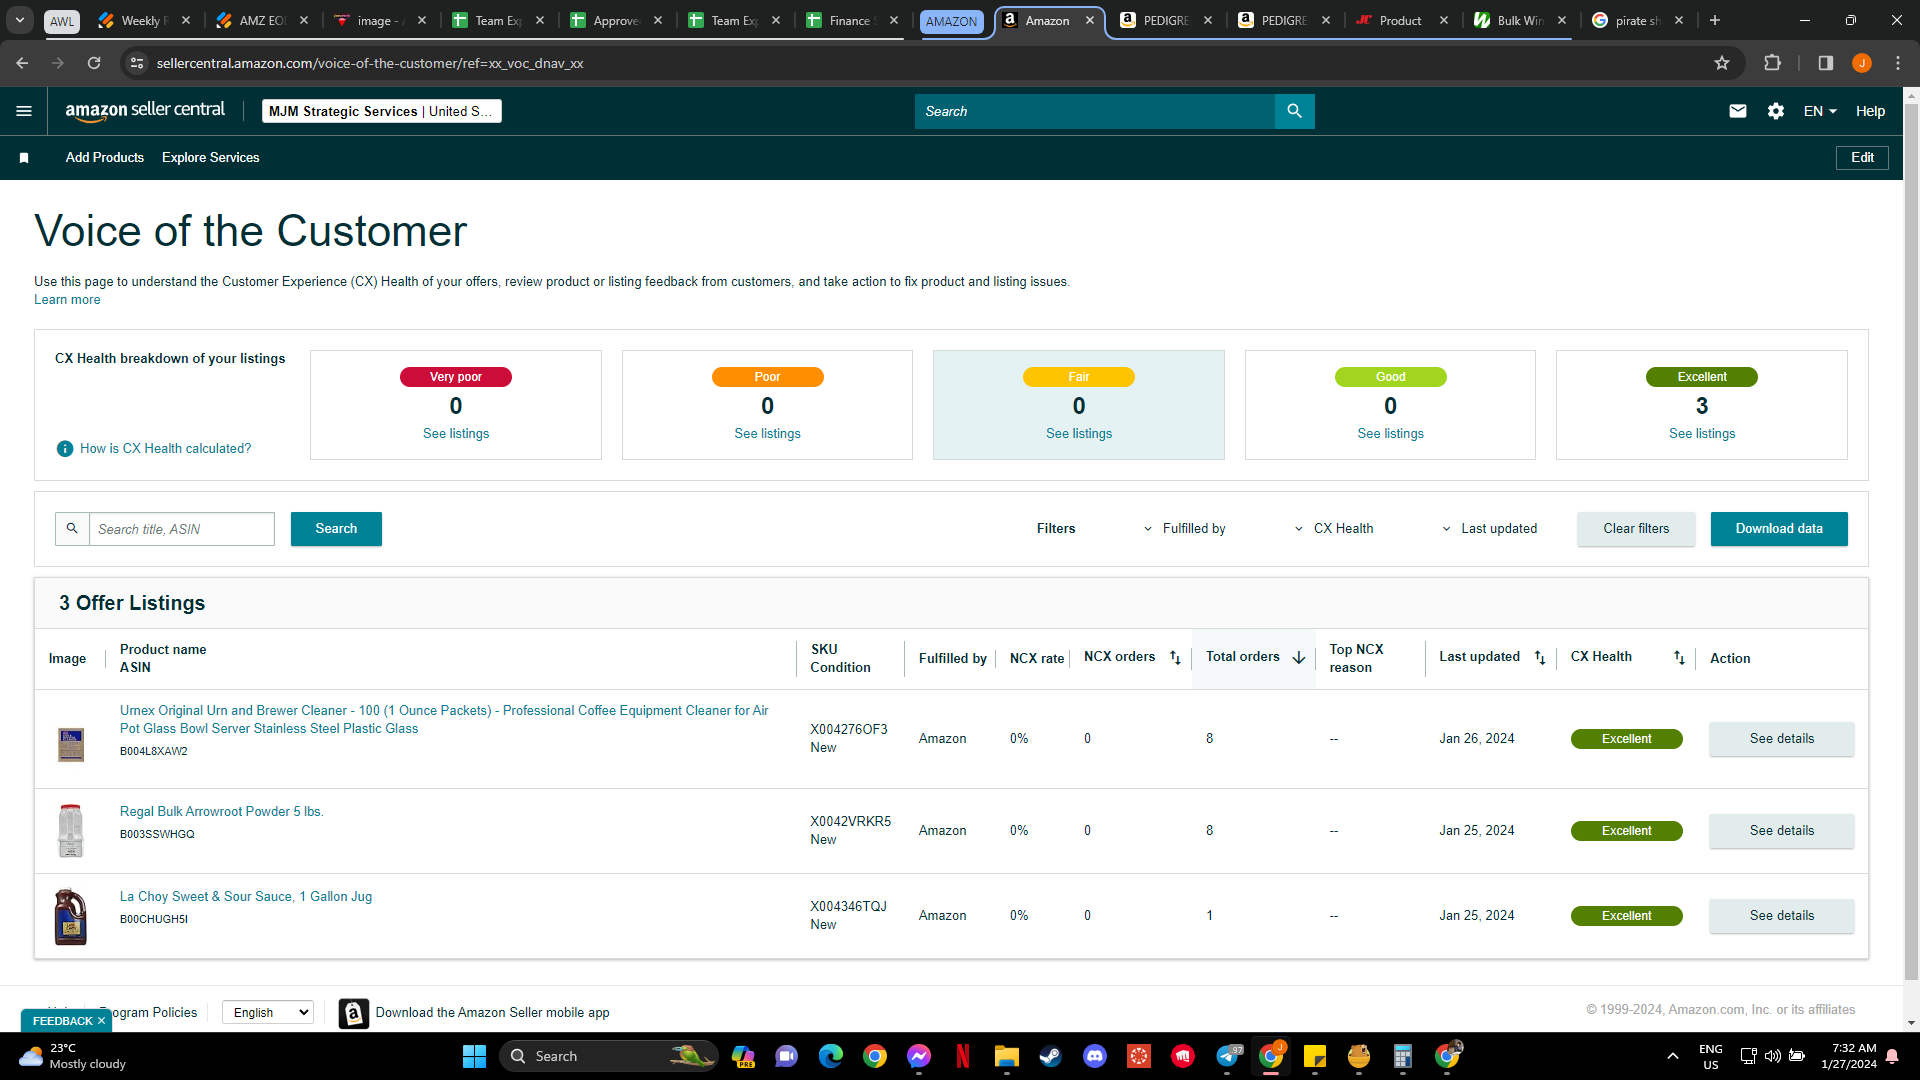The width and height of the screenshot is (1920, 1080).
Task: Click the Amazon Seller app icon in footer
Action: point(354,1013)
